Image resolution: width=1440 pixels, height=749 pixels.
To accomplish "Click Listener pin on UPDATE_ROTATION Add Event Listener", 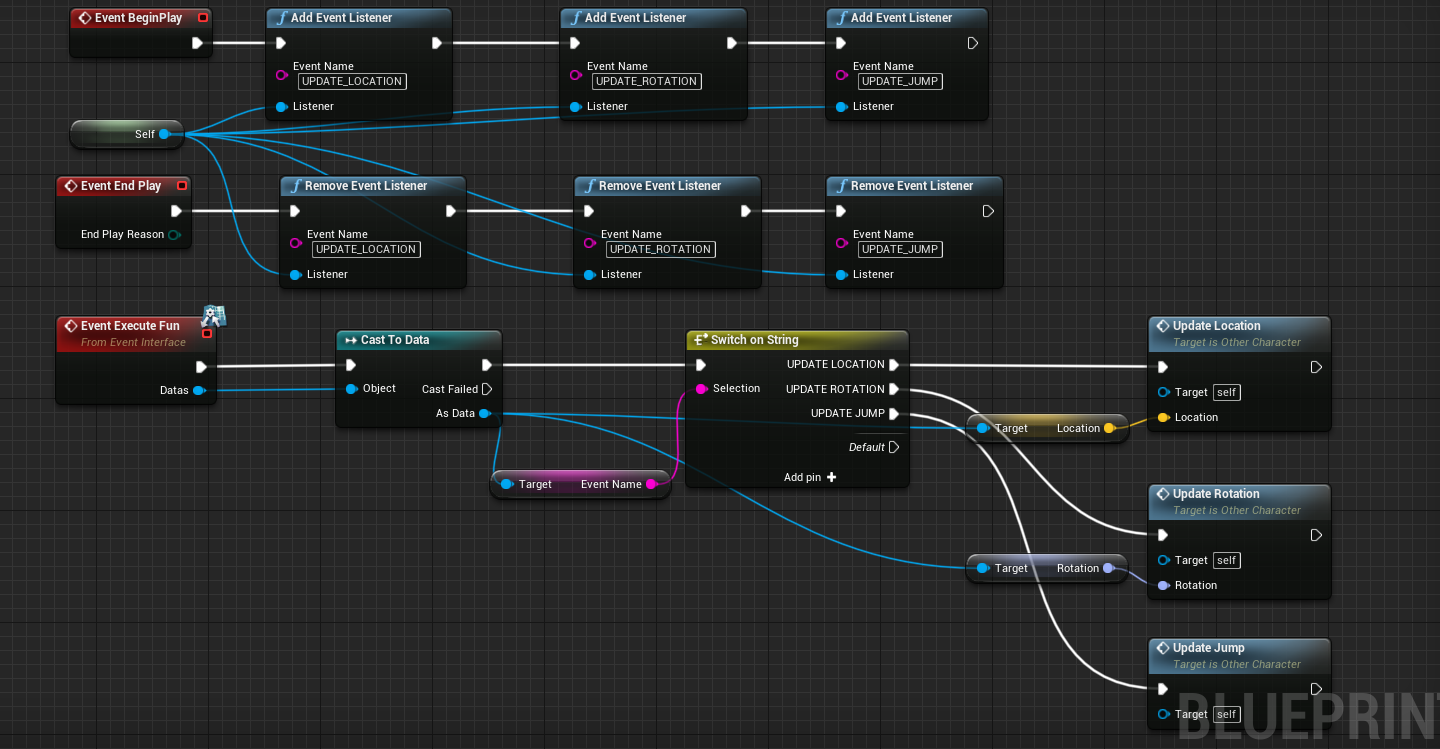I will click(x=575, y=107).
